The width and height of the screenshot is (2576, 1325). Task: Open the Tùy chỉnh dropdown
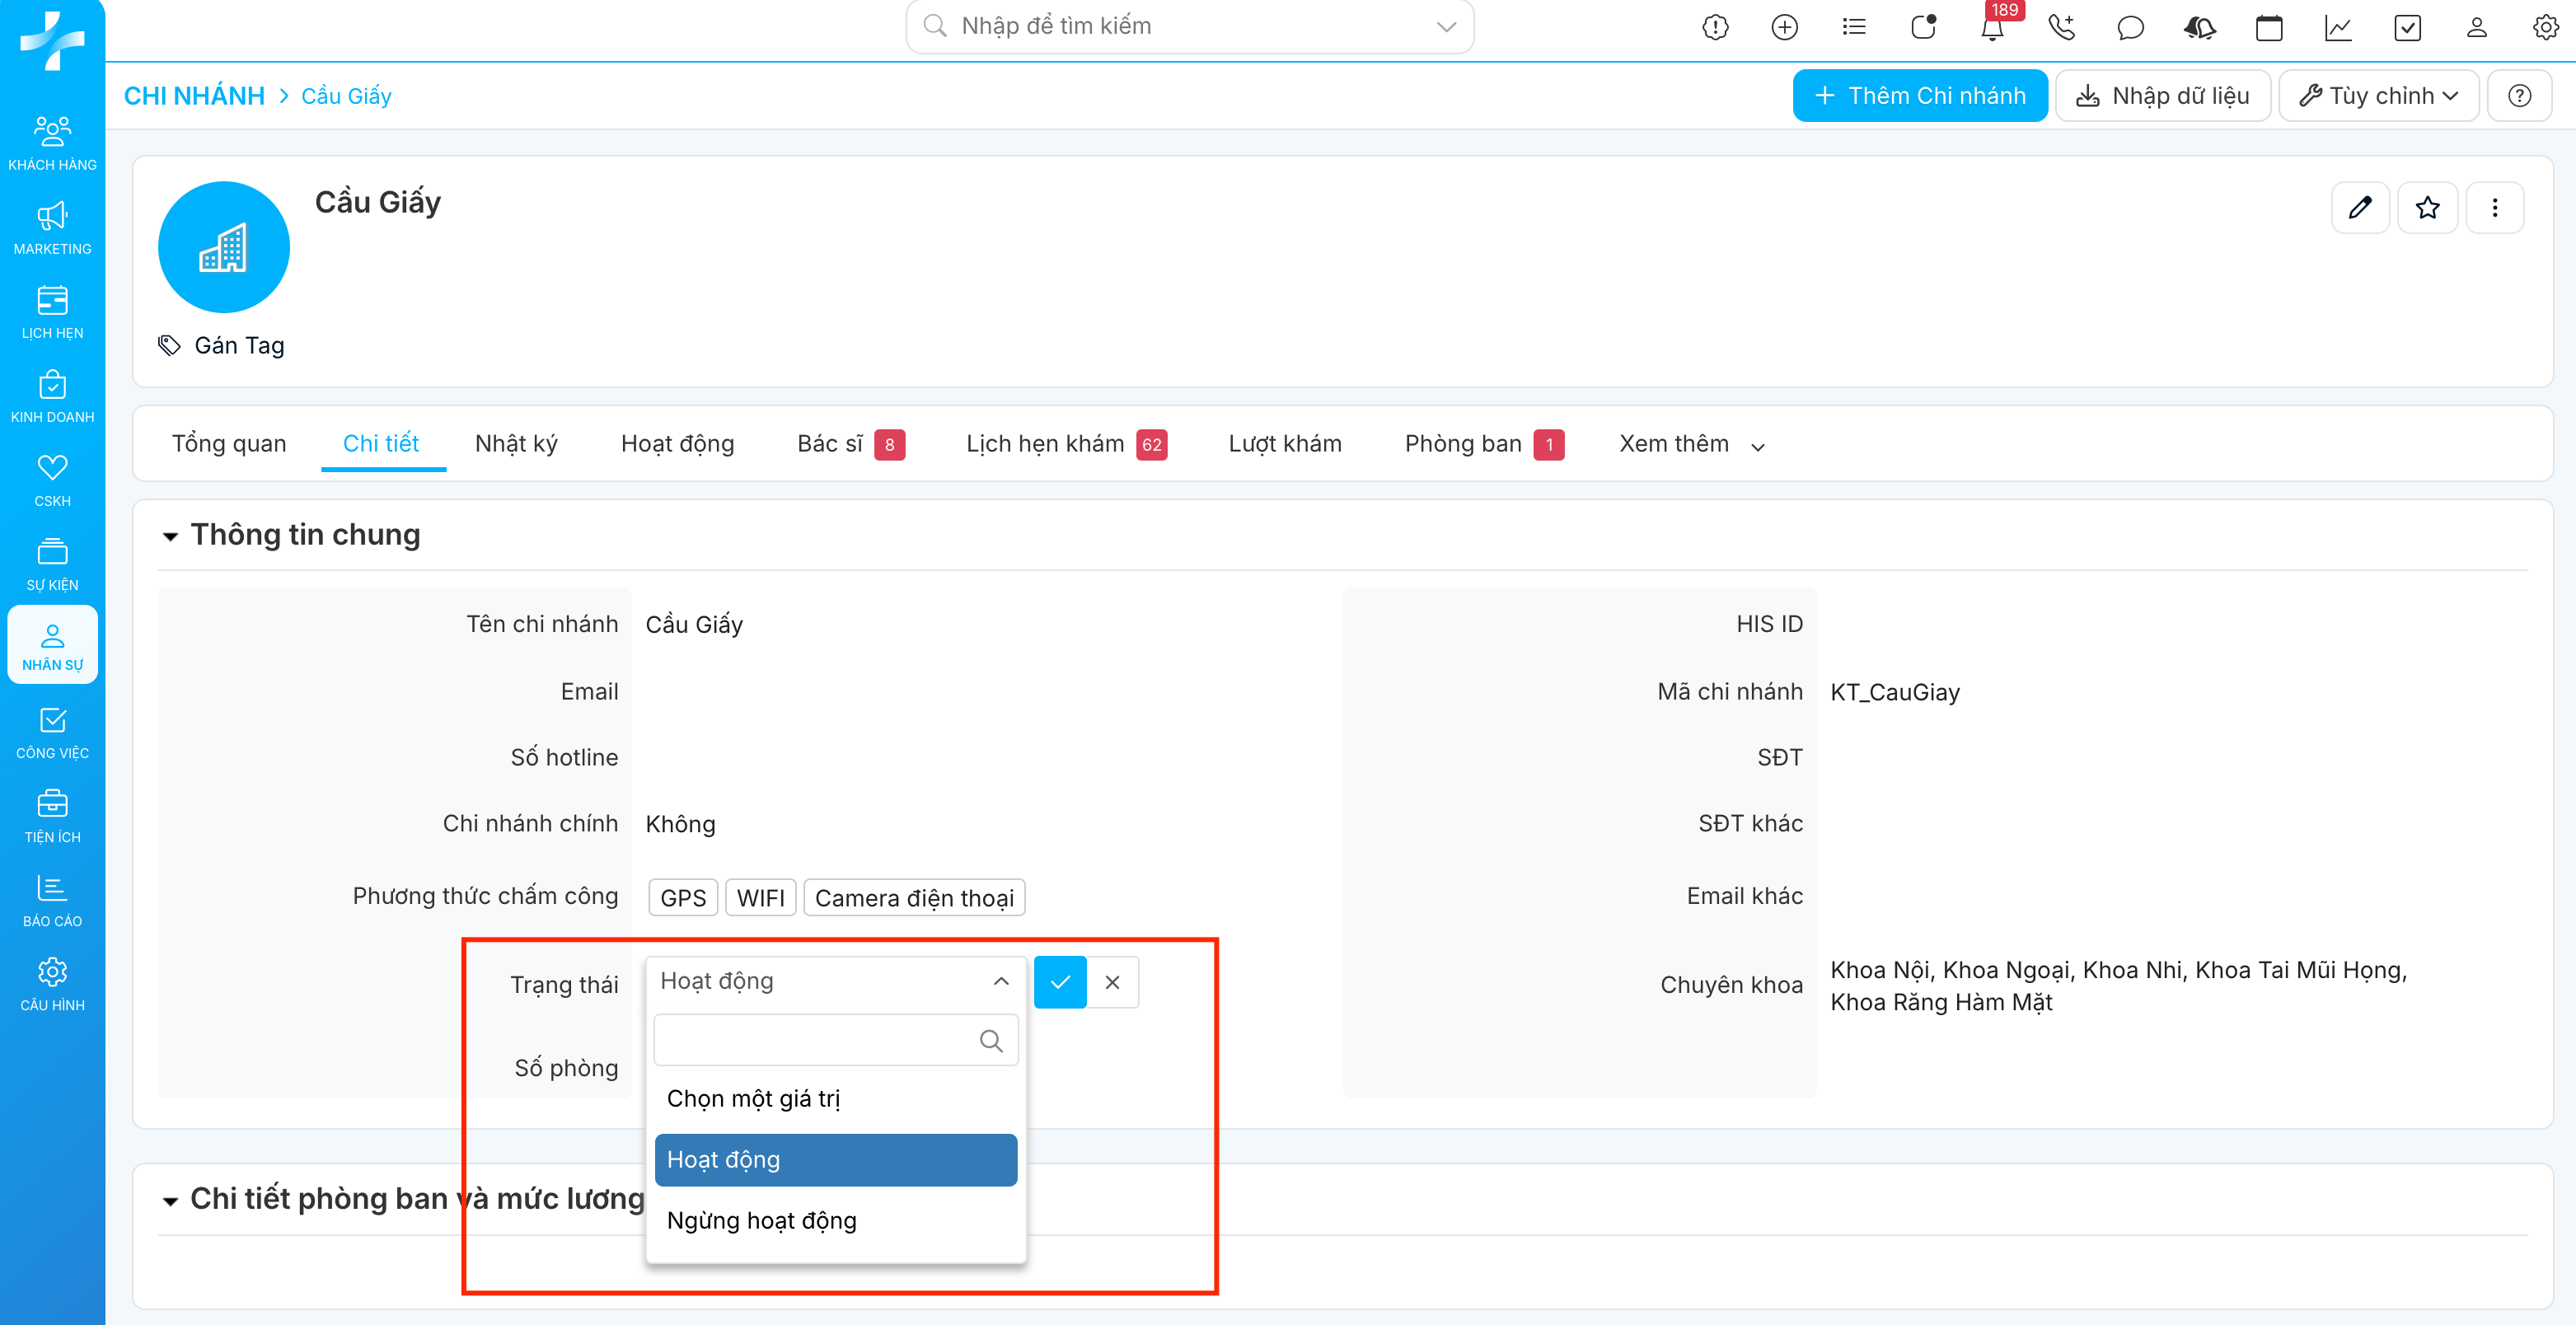tap(2378, 95)
